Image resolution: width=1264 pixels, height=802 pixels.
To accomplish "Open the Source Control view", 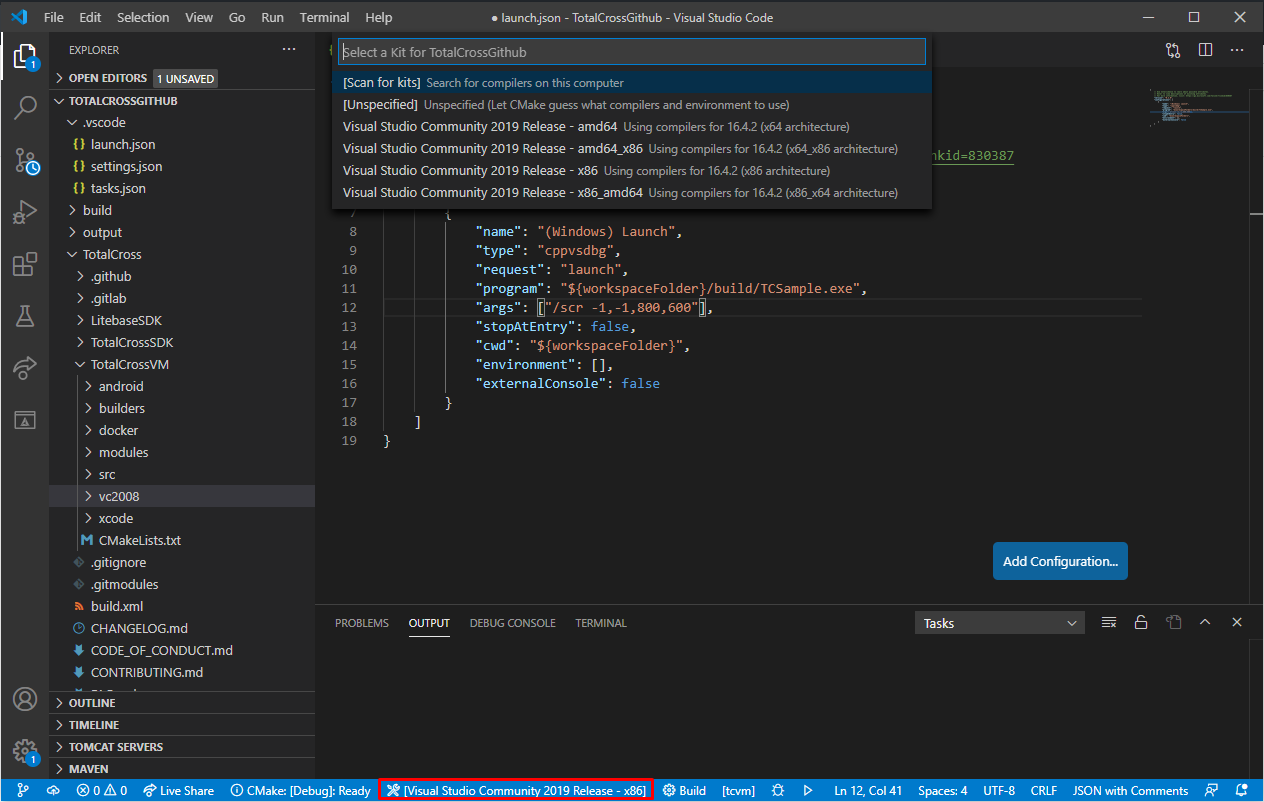I will click(25, 160).
